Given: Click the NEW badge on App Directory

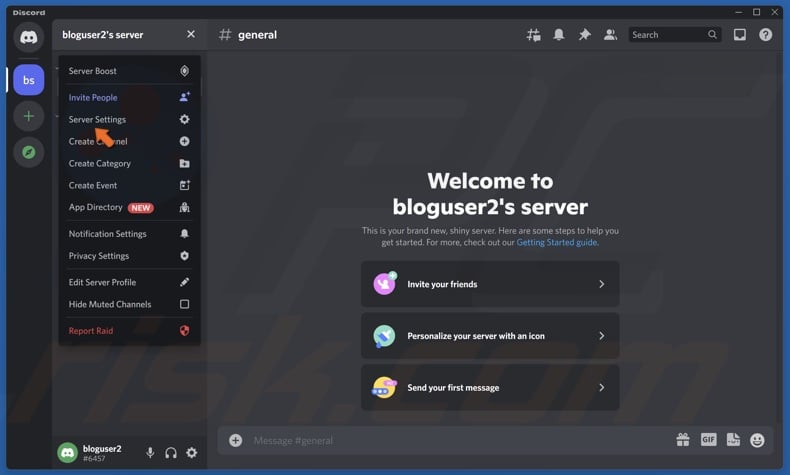Looking at the screenshot, I should (141, 208).
